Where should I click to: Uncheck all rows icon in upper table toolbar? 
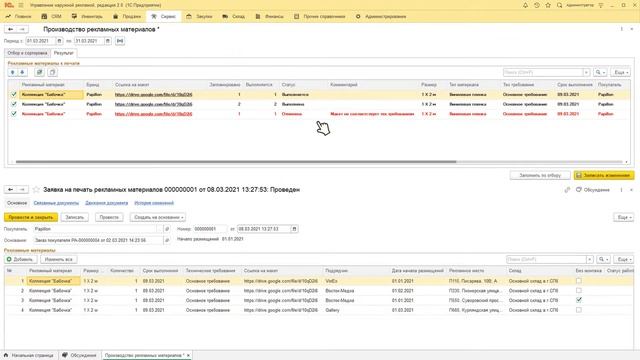(52, 72)
